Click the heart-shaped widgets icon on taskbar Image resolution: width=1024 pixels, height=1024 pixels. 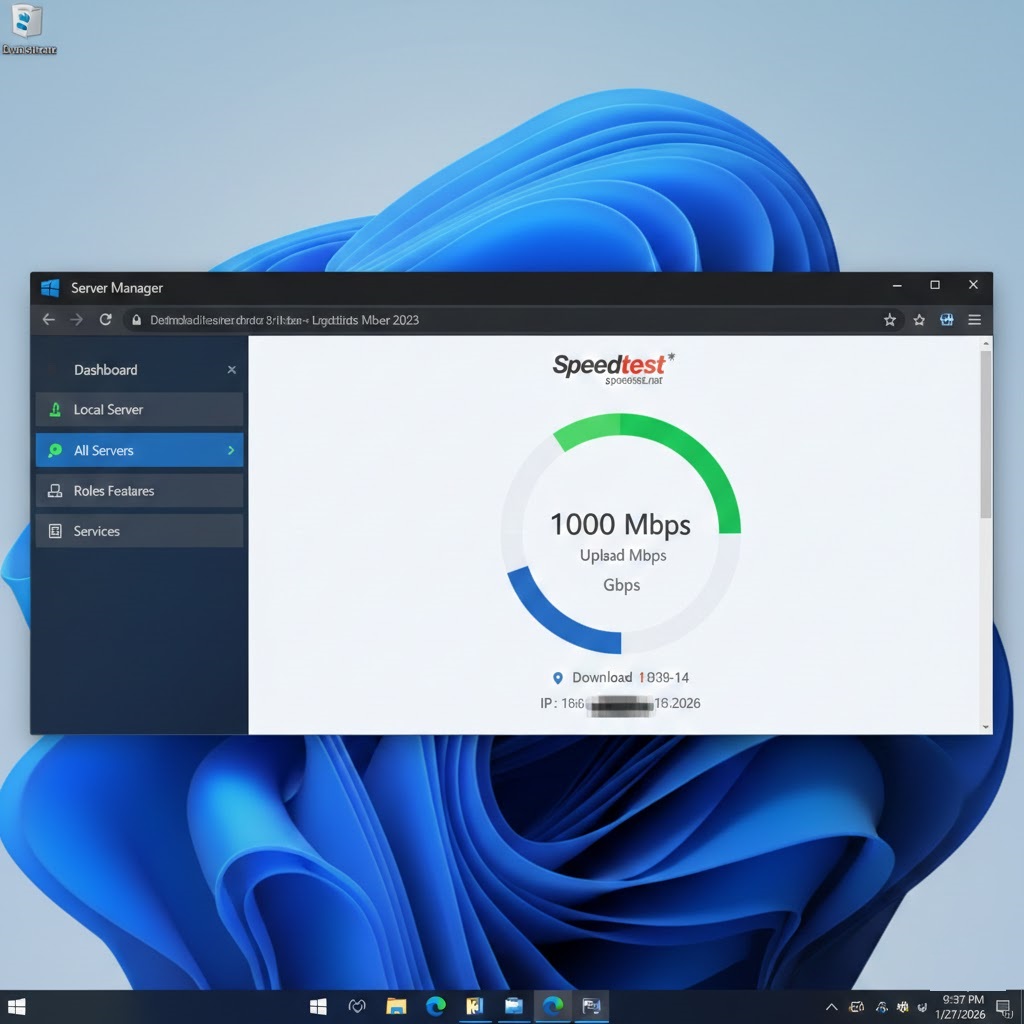pos(357,1006)
